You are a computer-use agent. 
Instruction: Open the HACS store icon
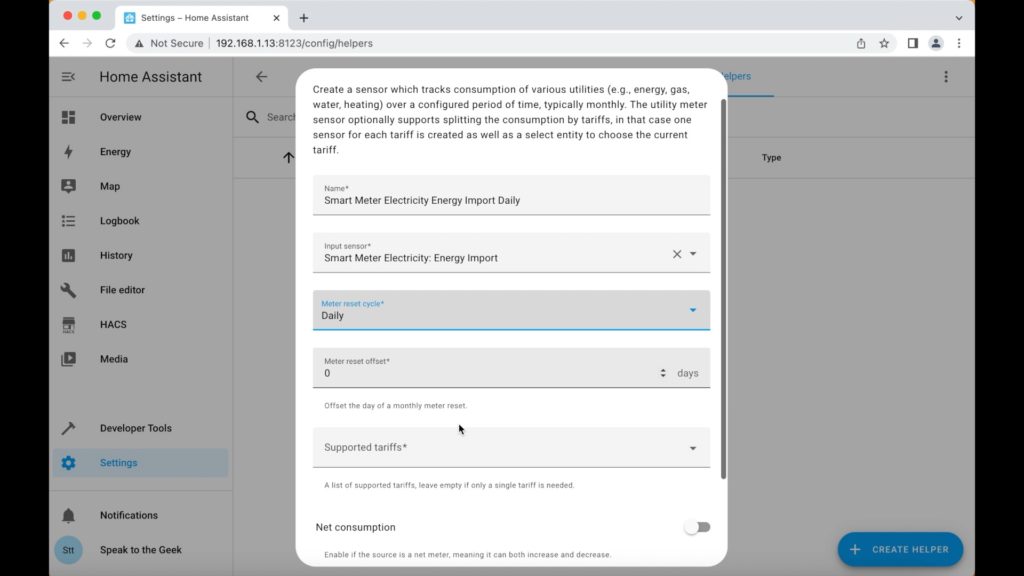(69, 325)
